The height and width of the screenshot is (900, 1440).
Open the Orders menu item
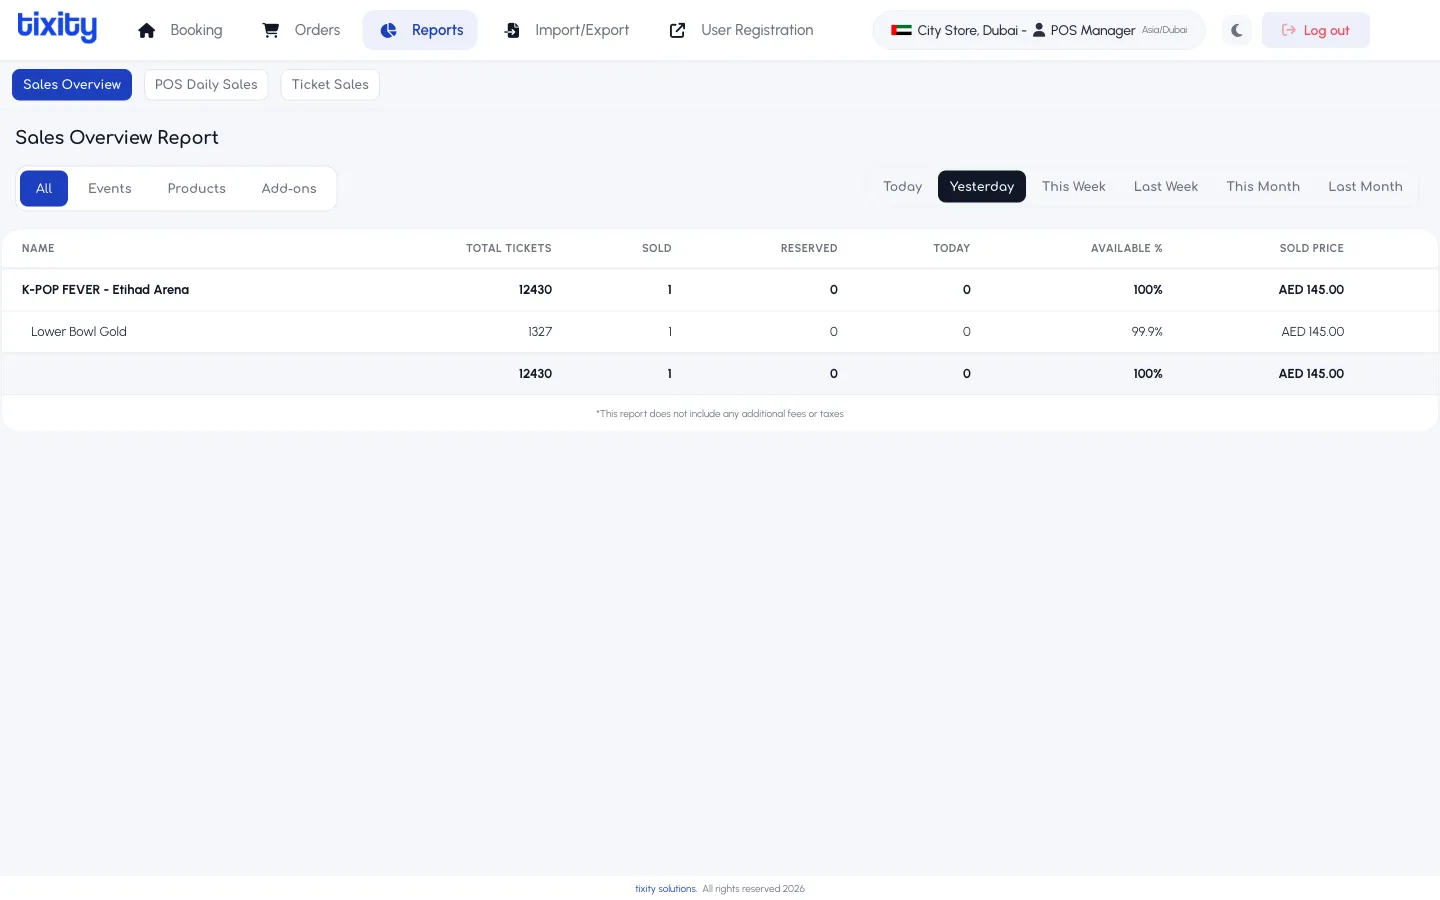302,30
